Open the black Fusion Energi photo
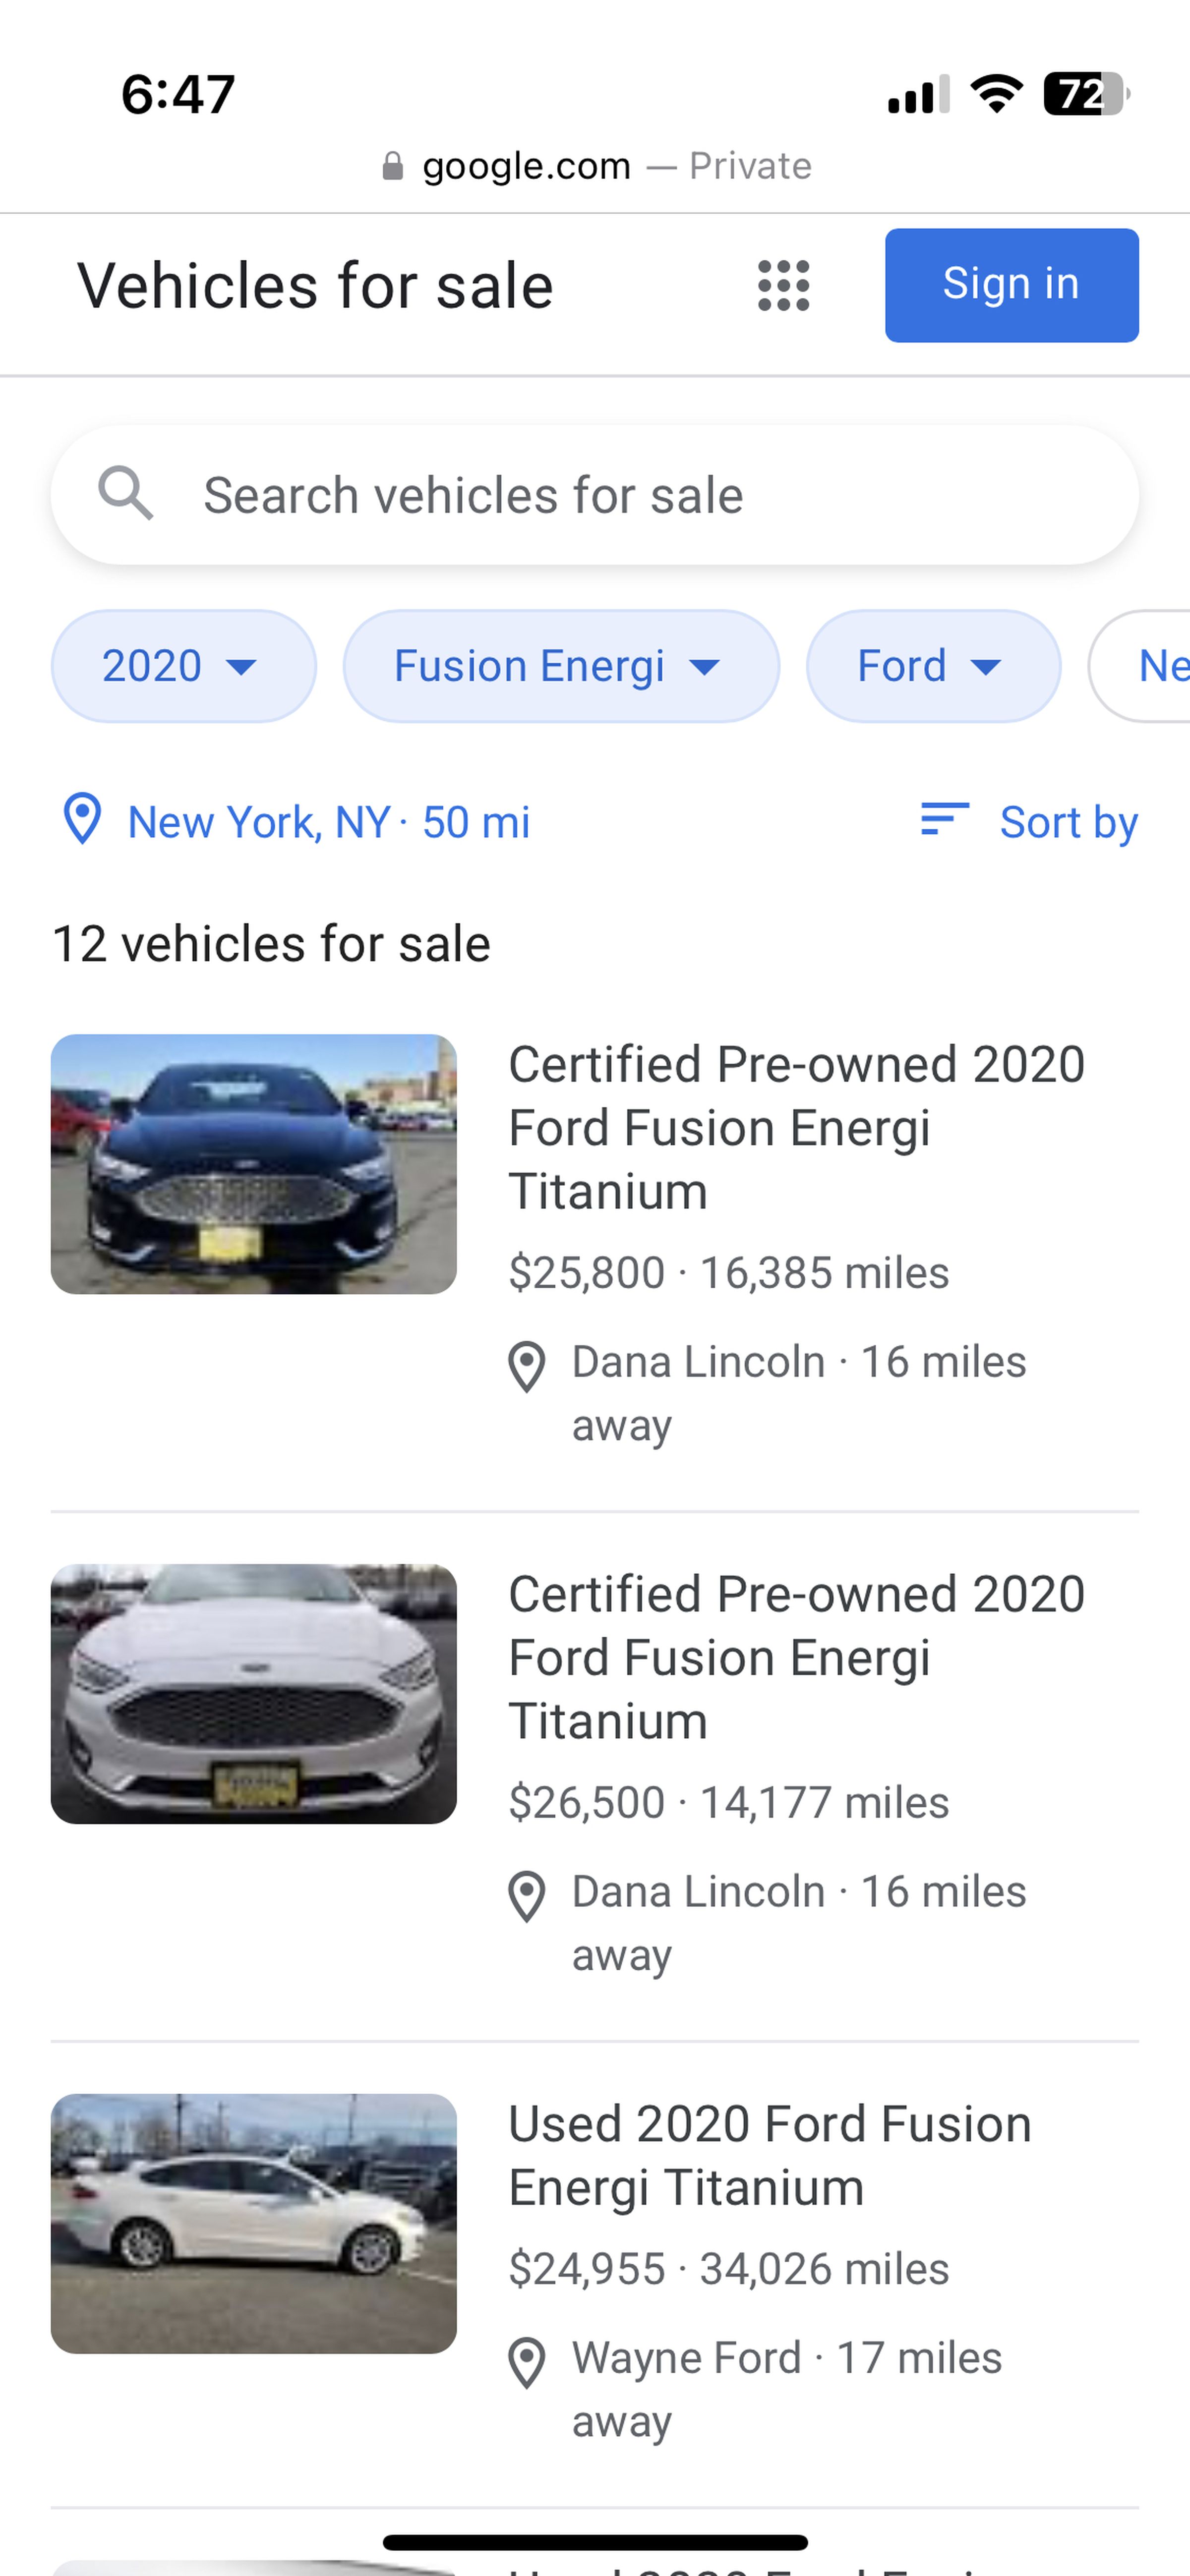 tap(254, 1164)
